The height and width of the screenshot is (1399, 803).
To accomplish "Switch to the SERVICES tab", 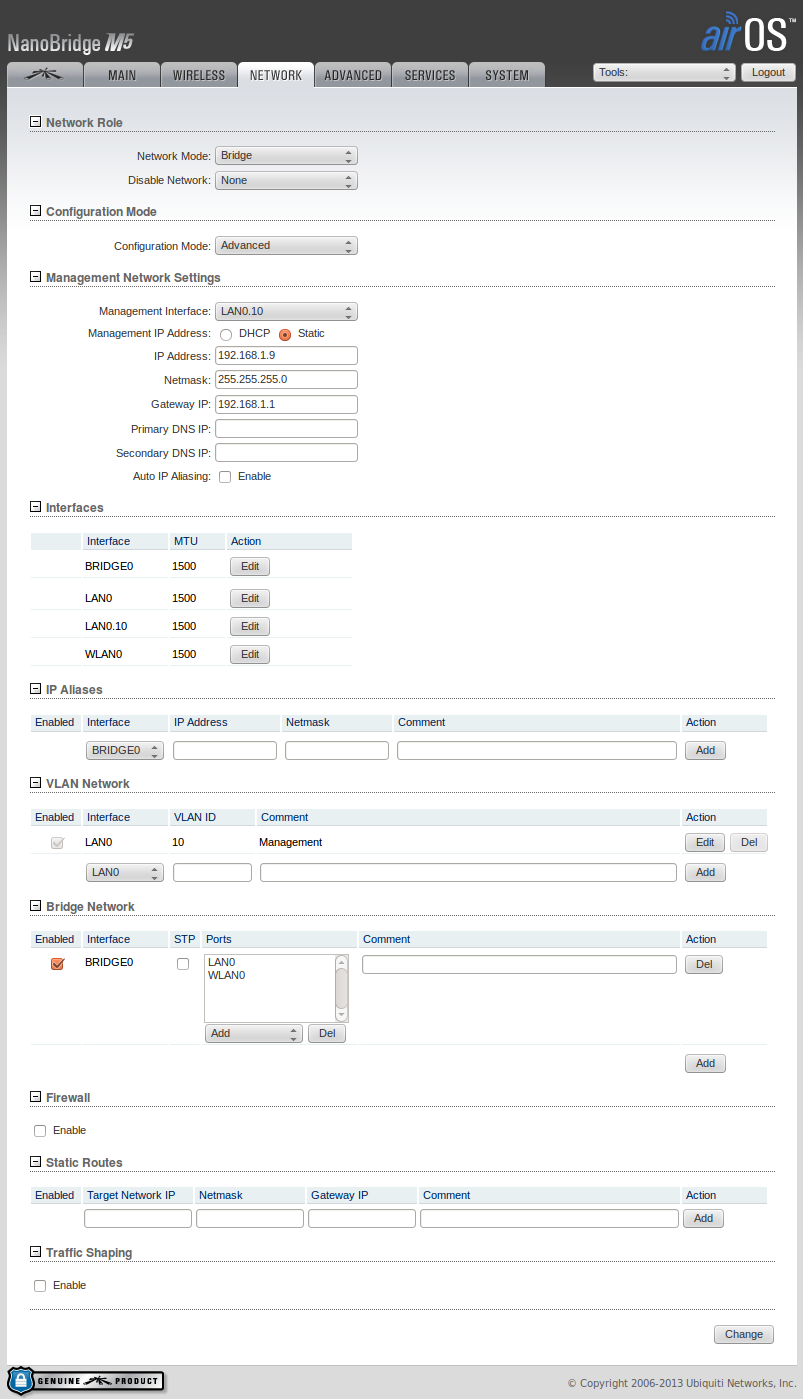I will coord(430,75).
